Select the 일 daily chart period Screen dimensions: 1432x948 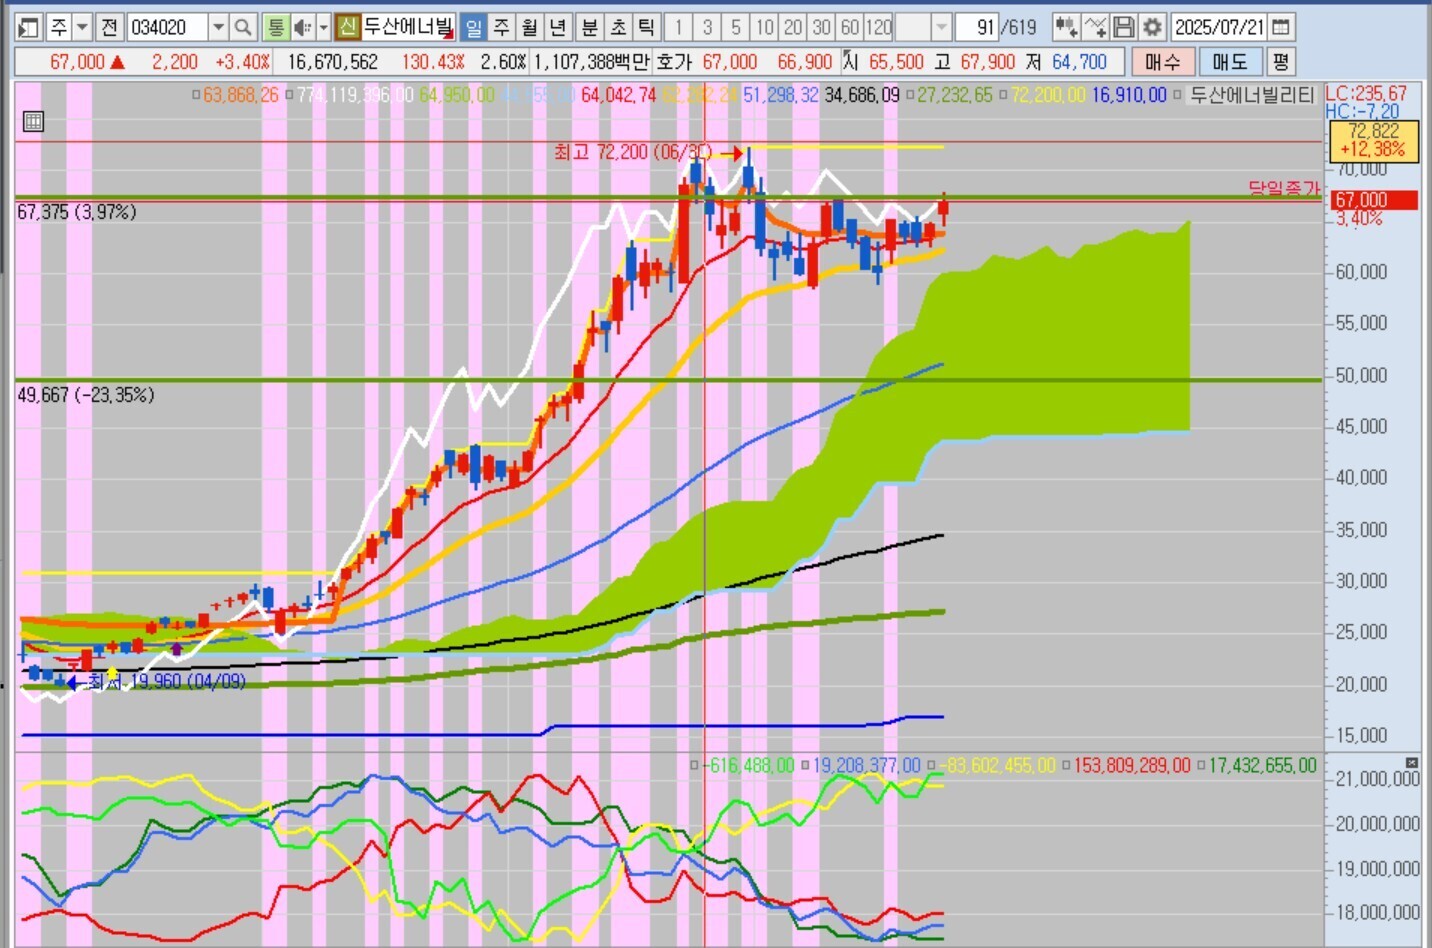(473, 27)
